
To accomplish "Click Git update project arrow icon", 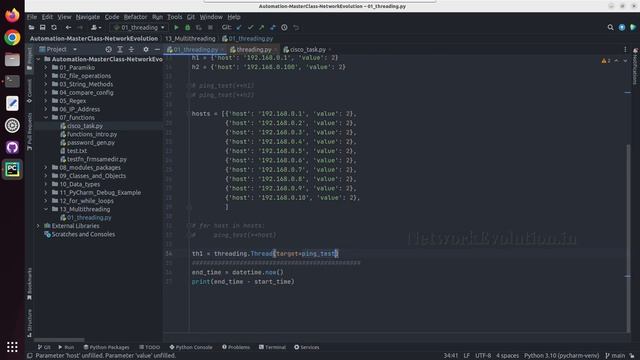I will click(x=239, y=27).
